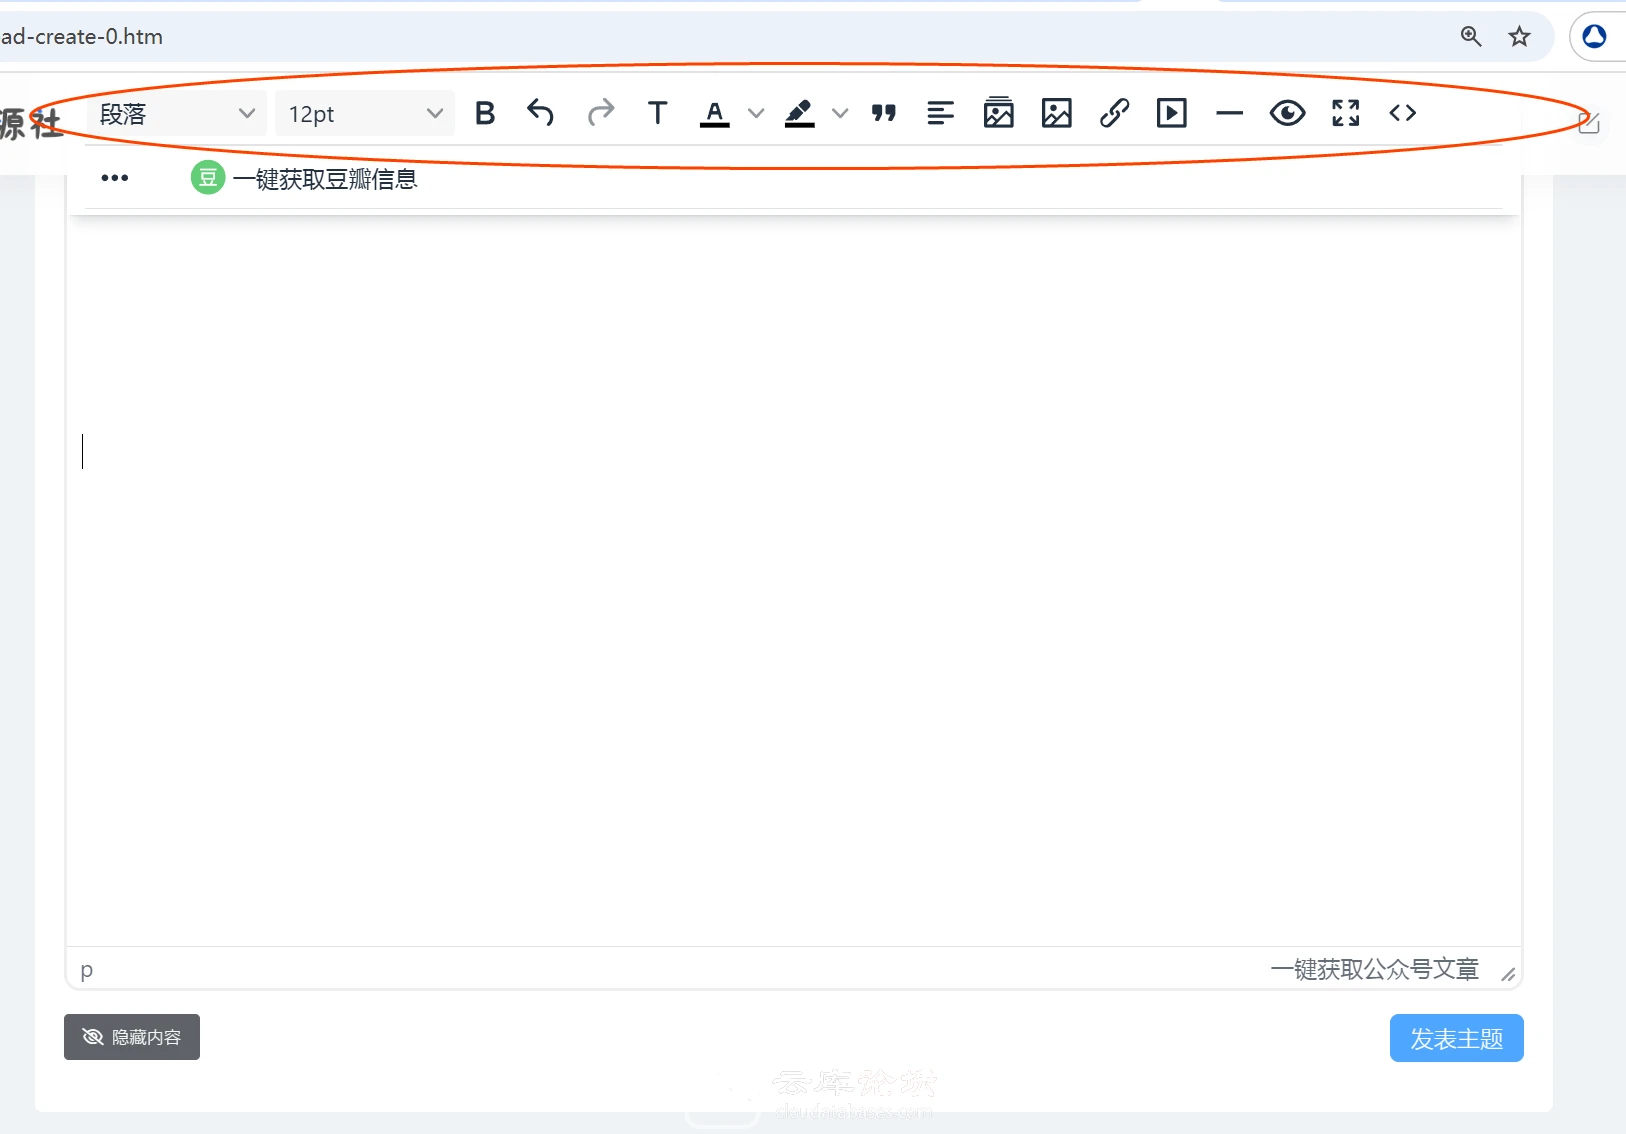The width and height of the screenshot is (1626, 1134).
Task: Redo the last undone edit
Action: coord(600,113)
